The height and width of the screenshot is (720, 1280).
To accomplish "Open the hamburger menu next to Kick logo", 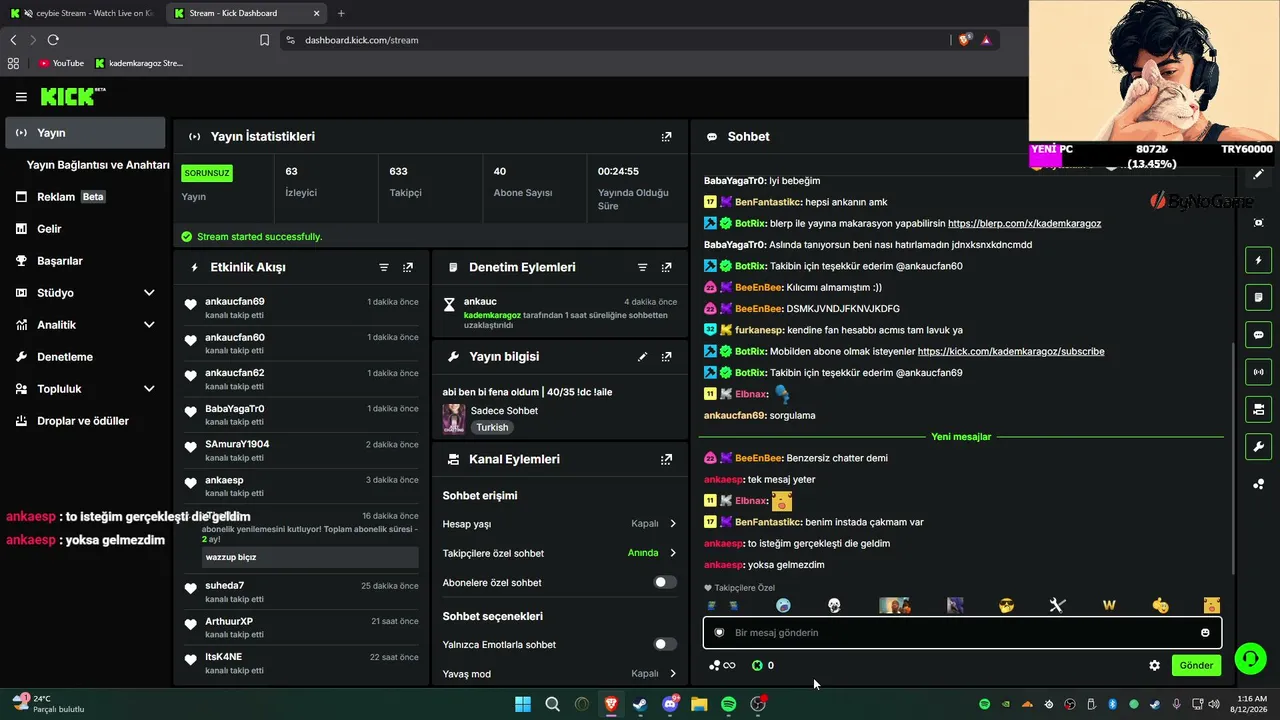I will point(21,97).
